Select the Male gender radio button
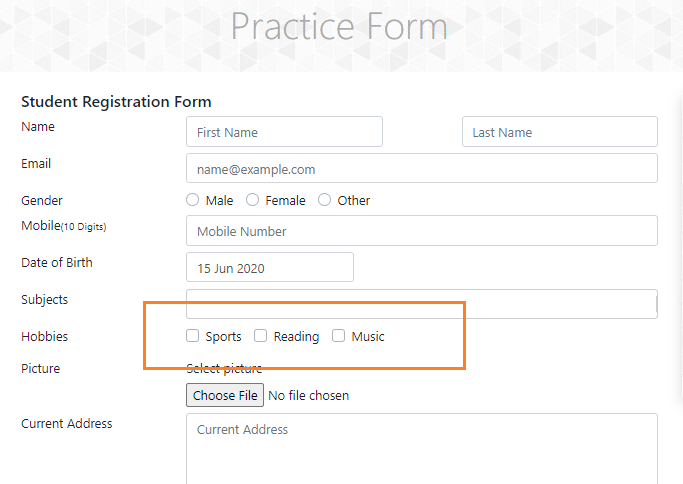The height and width of the screenshot is (484, 683). coord(193,200)
